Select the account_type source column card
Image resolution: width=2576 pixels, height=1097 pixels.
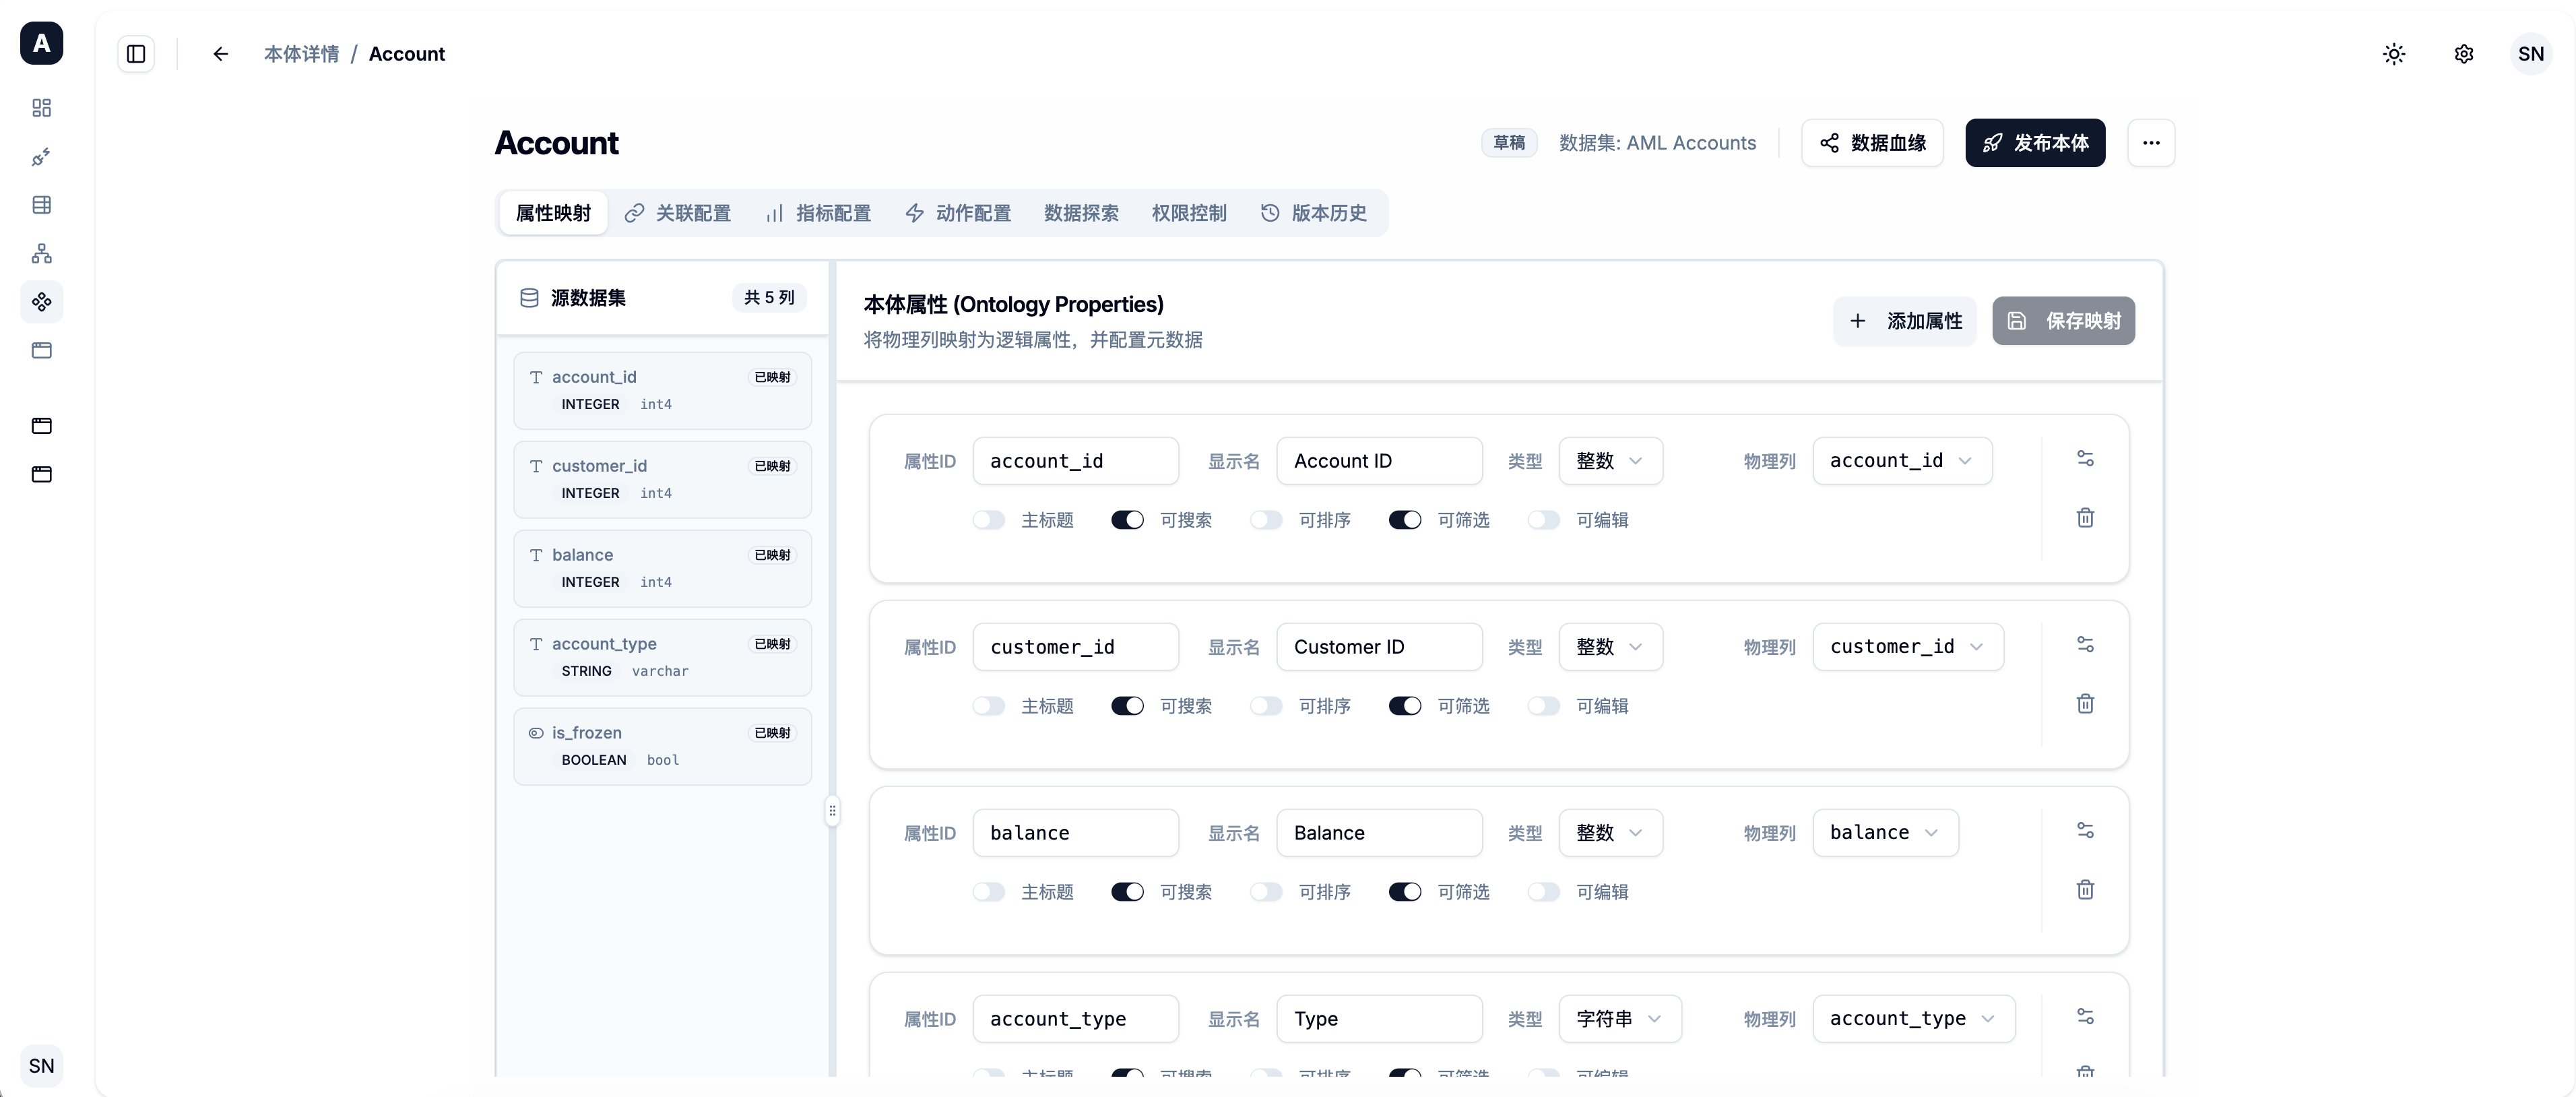[x=662, y=657]
